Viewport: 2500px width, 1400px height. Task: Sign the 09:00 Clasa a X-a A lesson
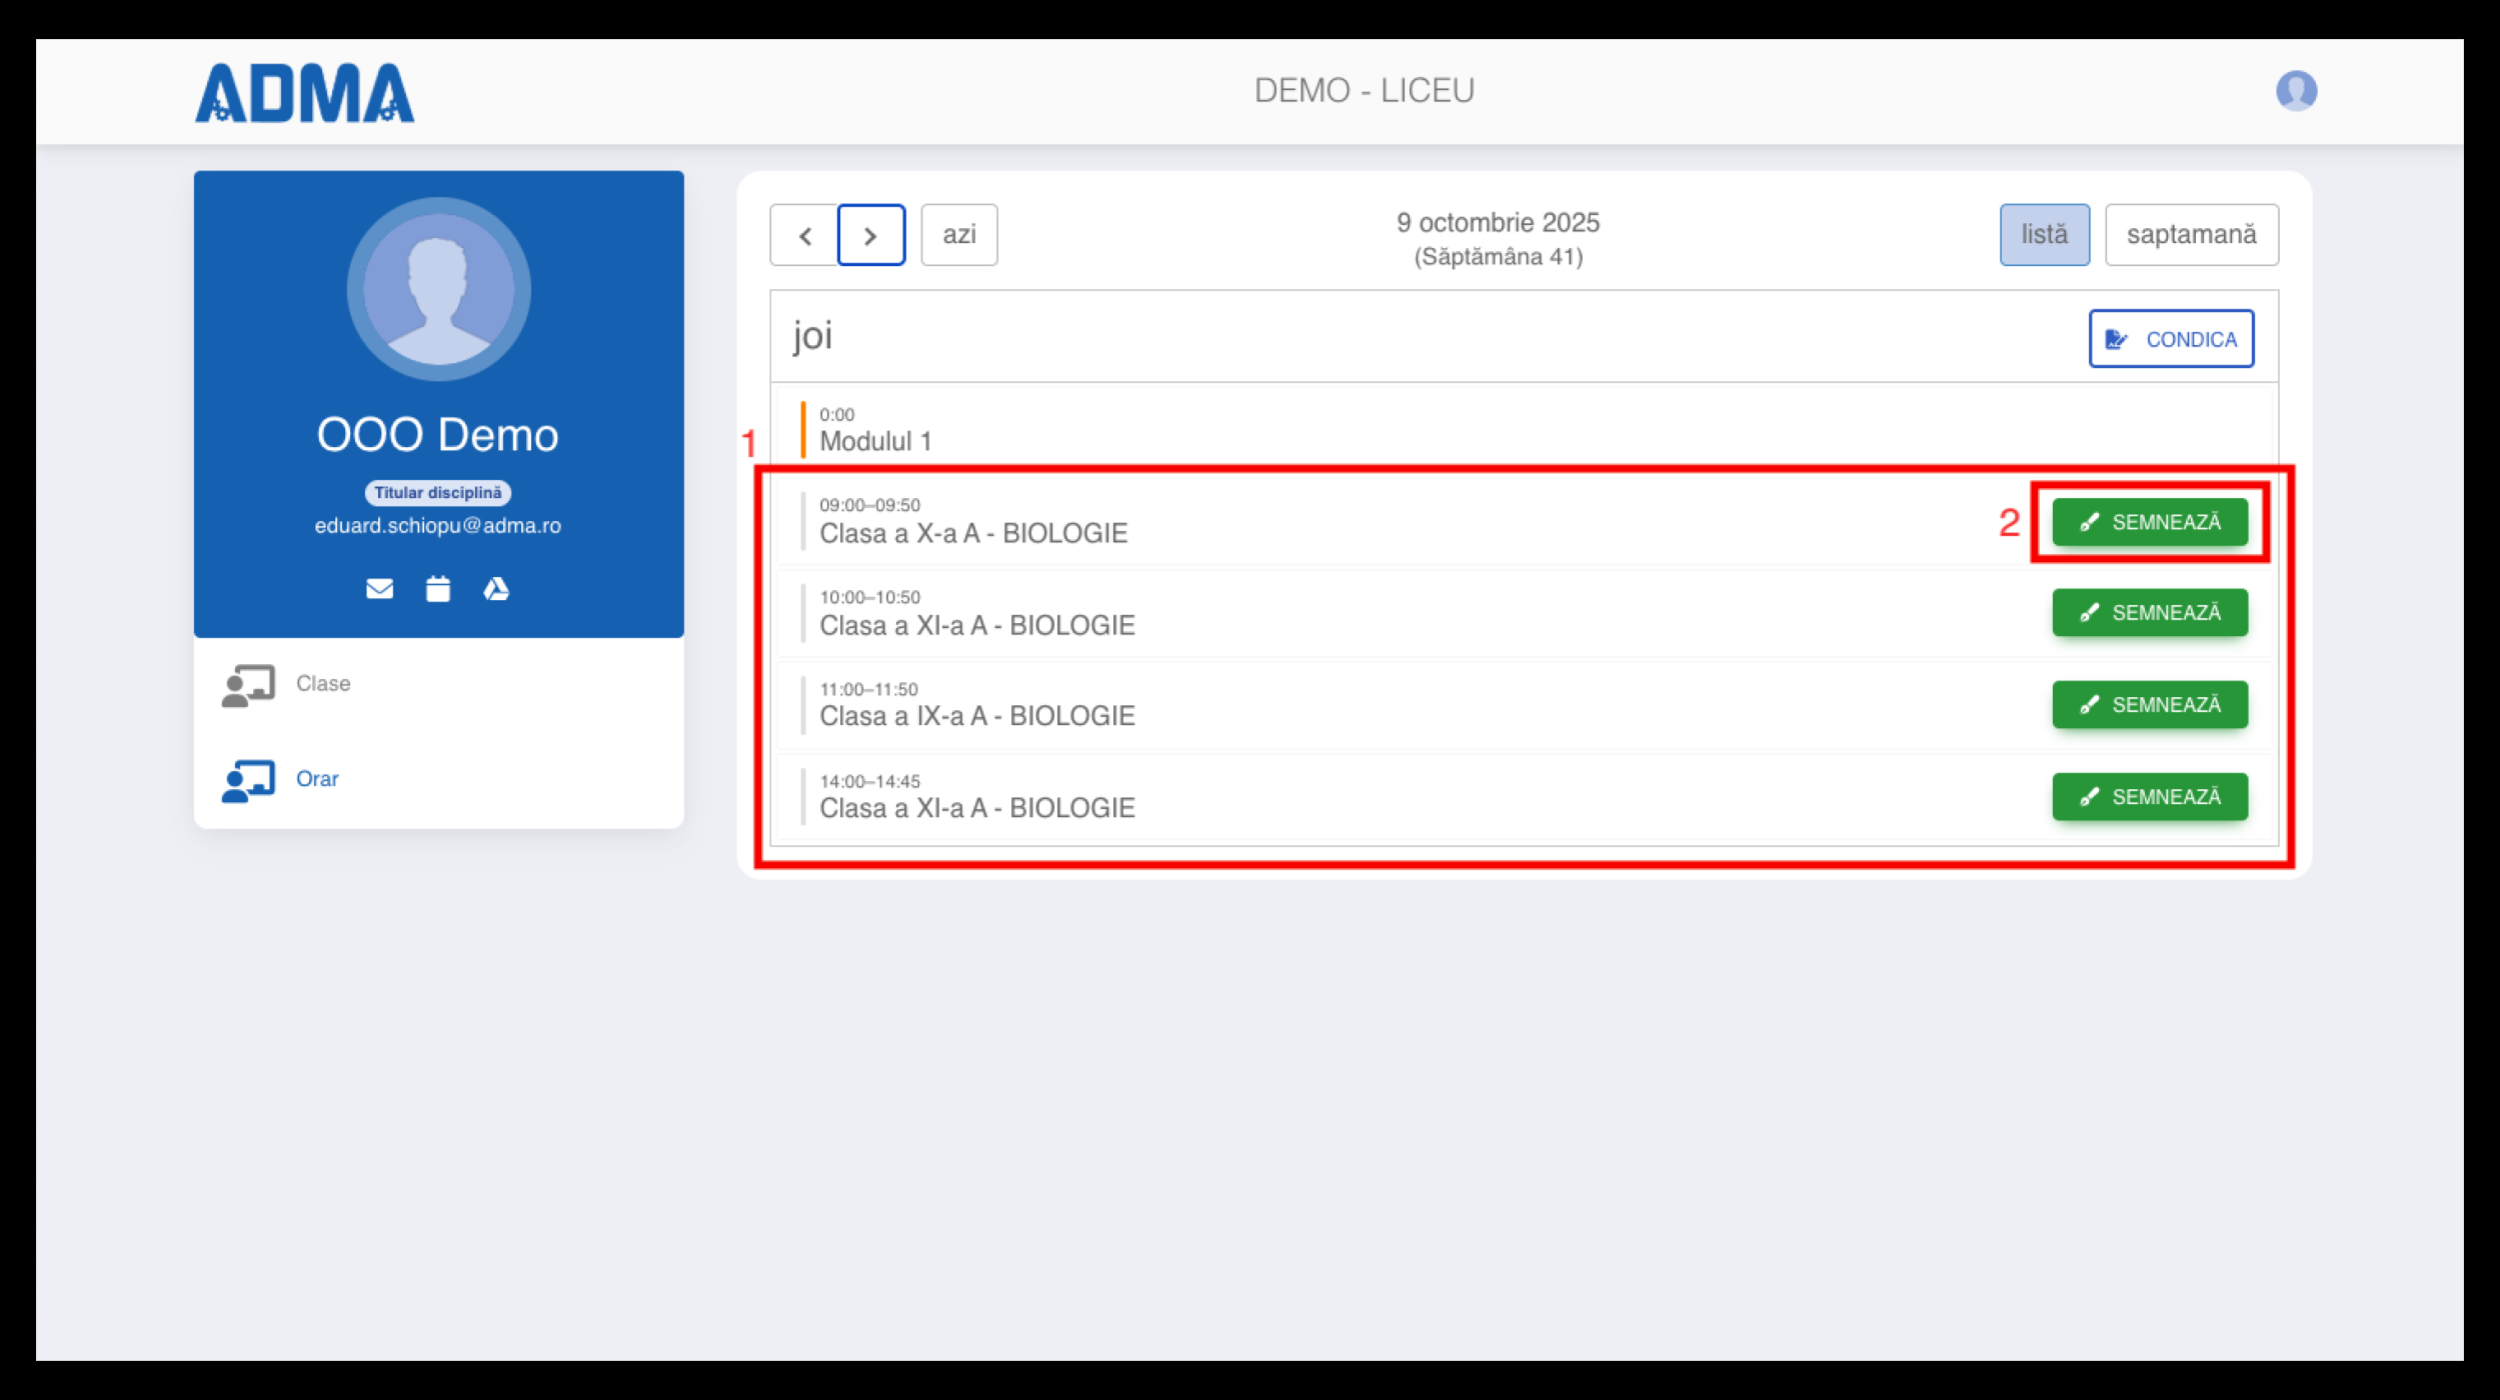coord(2149,522)
